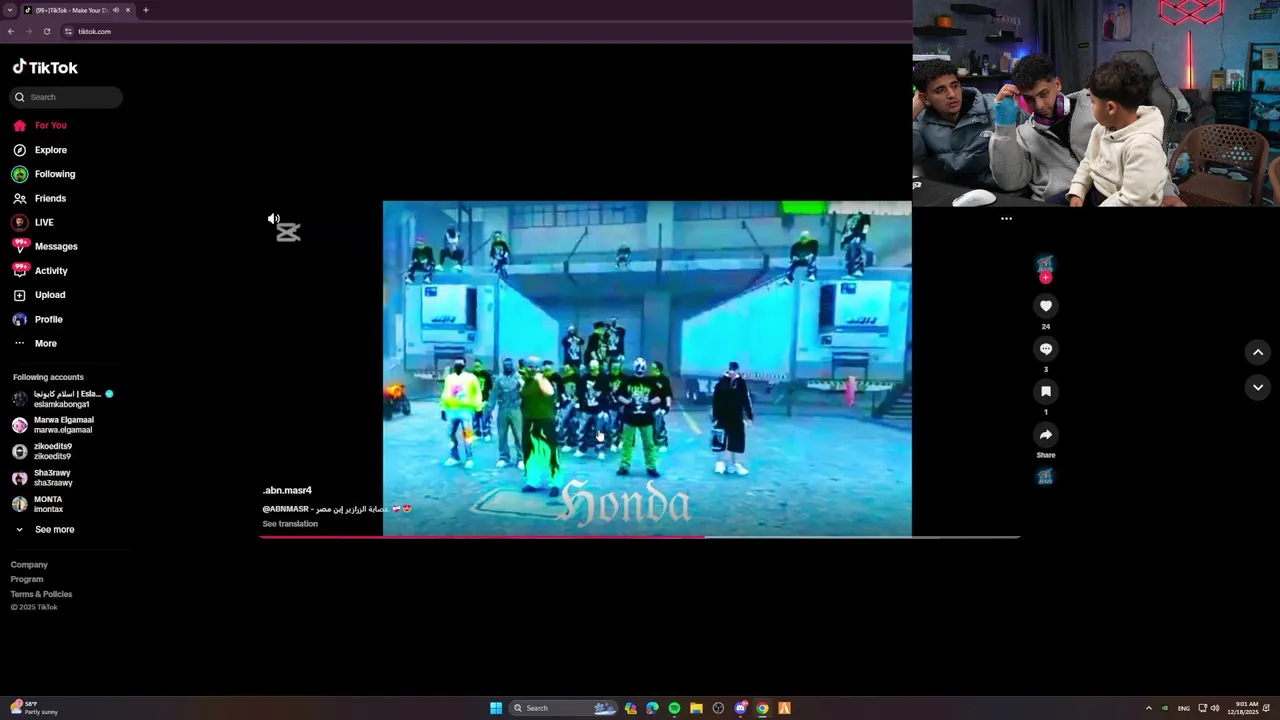Open the Sha3rawy following account
The height and width of the screenshot is (720, 1280).
[42, 478]
